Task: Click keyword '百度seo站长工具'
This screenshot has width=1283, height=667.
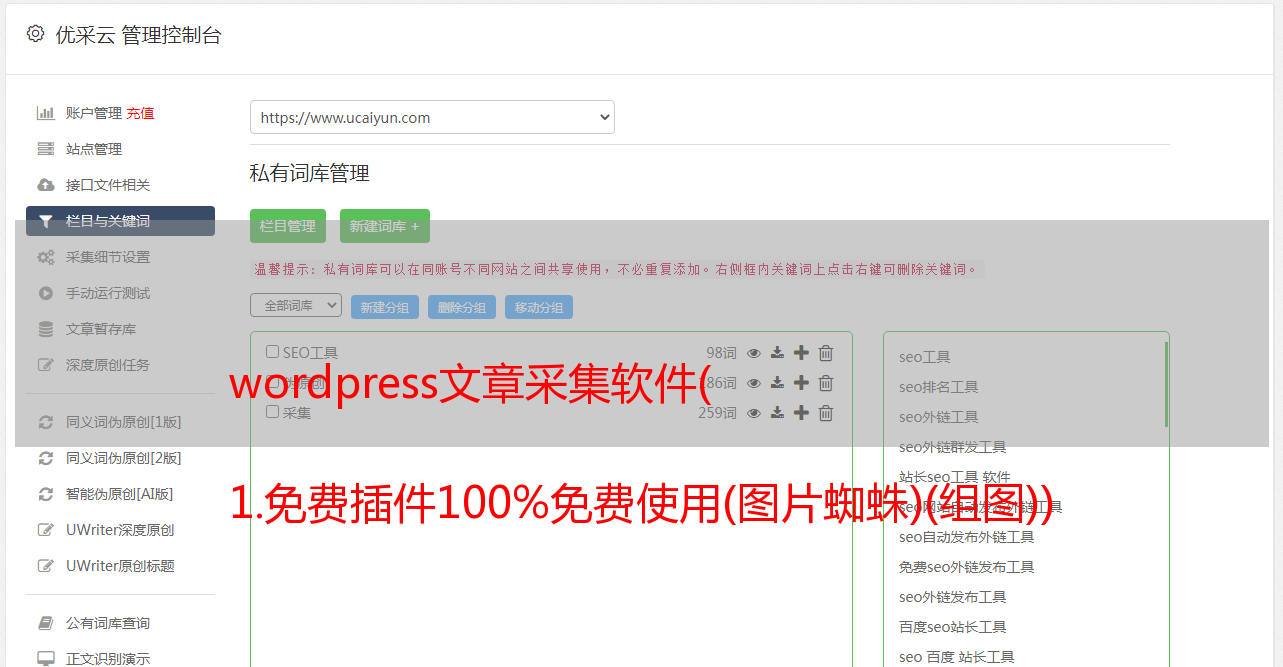Action: pos(952,627)
